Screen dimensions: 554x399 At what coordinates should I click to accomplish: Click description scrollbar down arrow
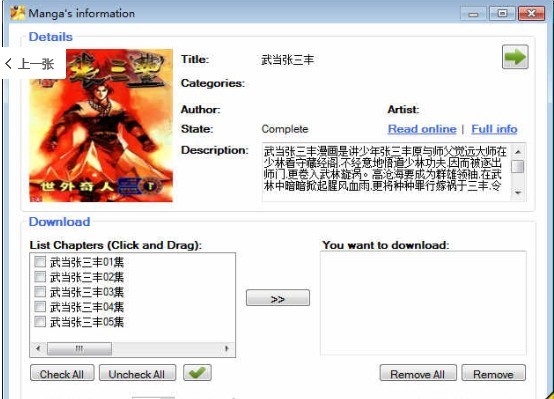(518, 193)
